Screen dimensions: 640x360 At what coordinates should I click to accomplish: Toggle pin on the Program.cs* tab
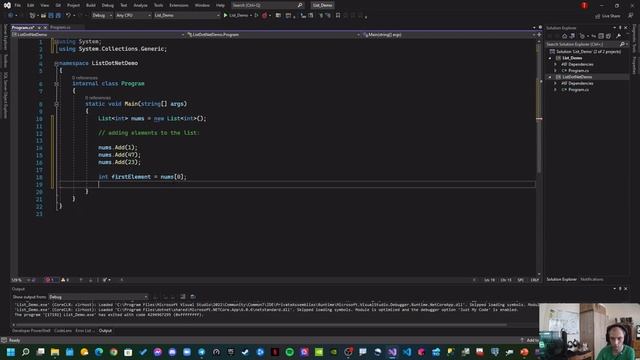coord(39,27)
